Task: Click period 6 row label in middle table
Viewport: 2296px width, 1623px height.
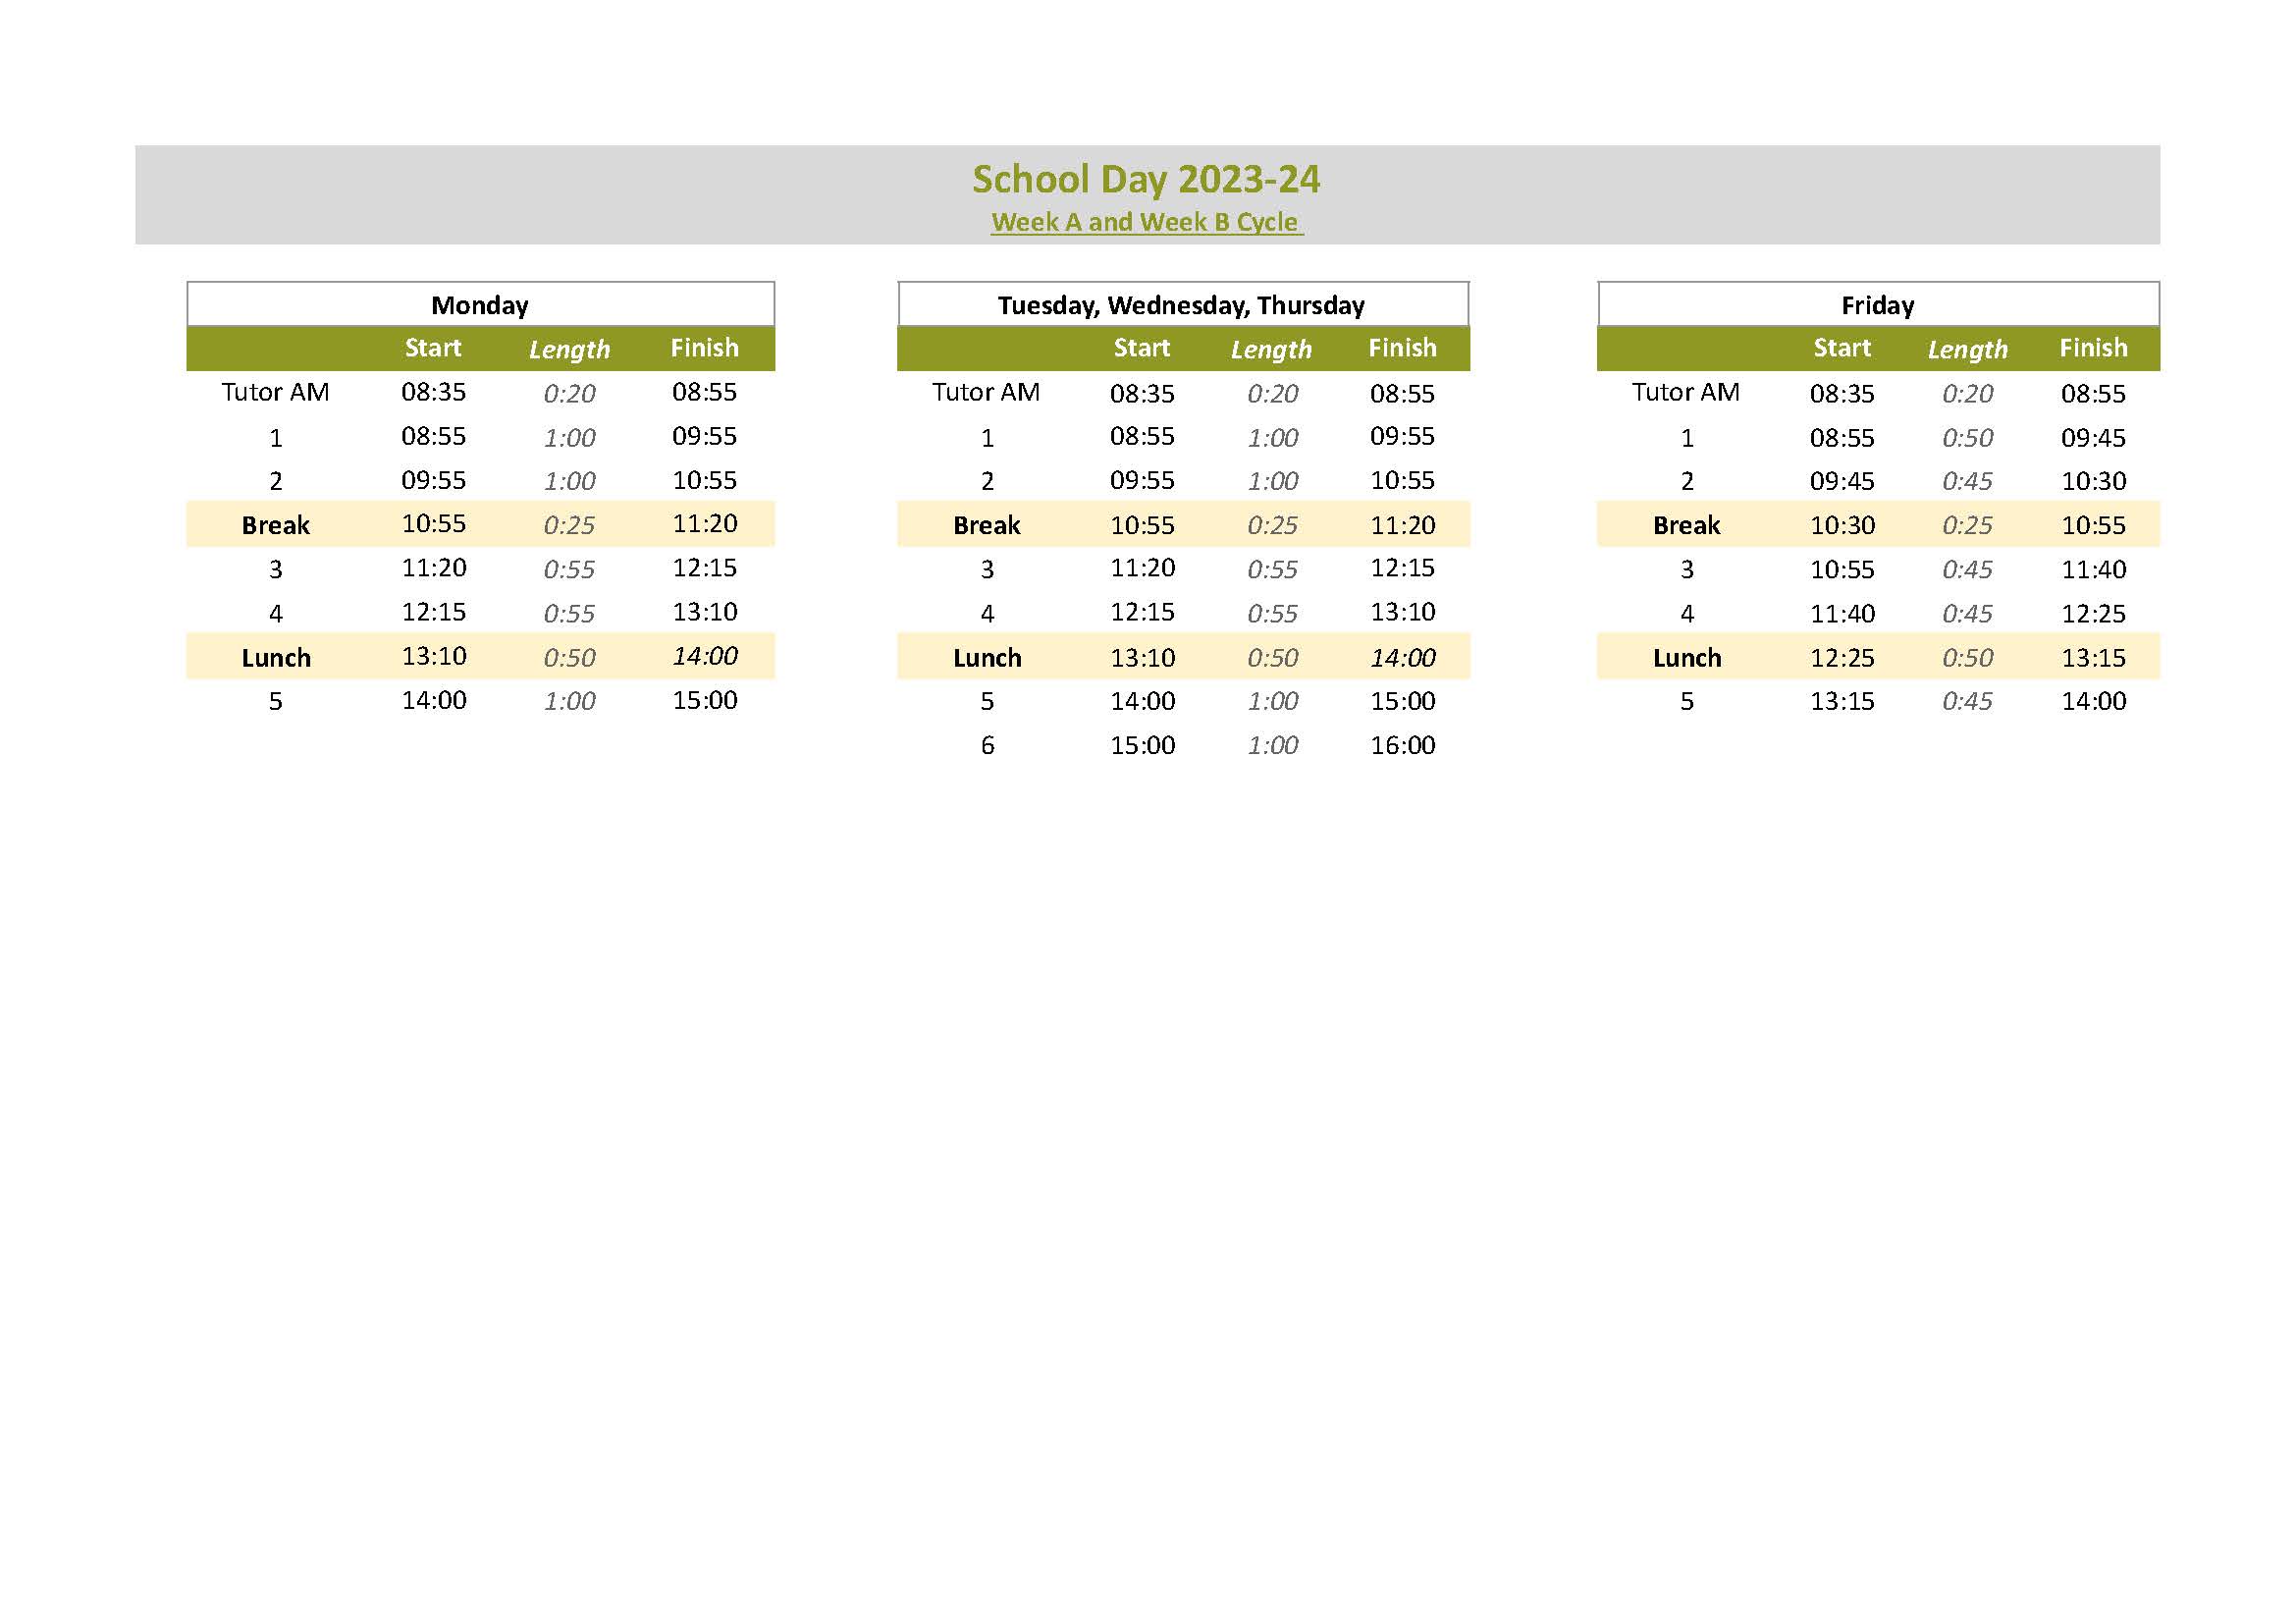Action: pyautogui.click(x=987, y=745)
